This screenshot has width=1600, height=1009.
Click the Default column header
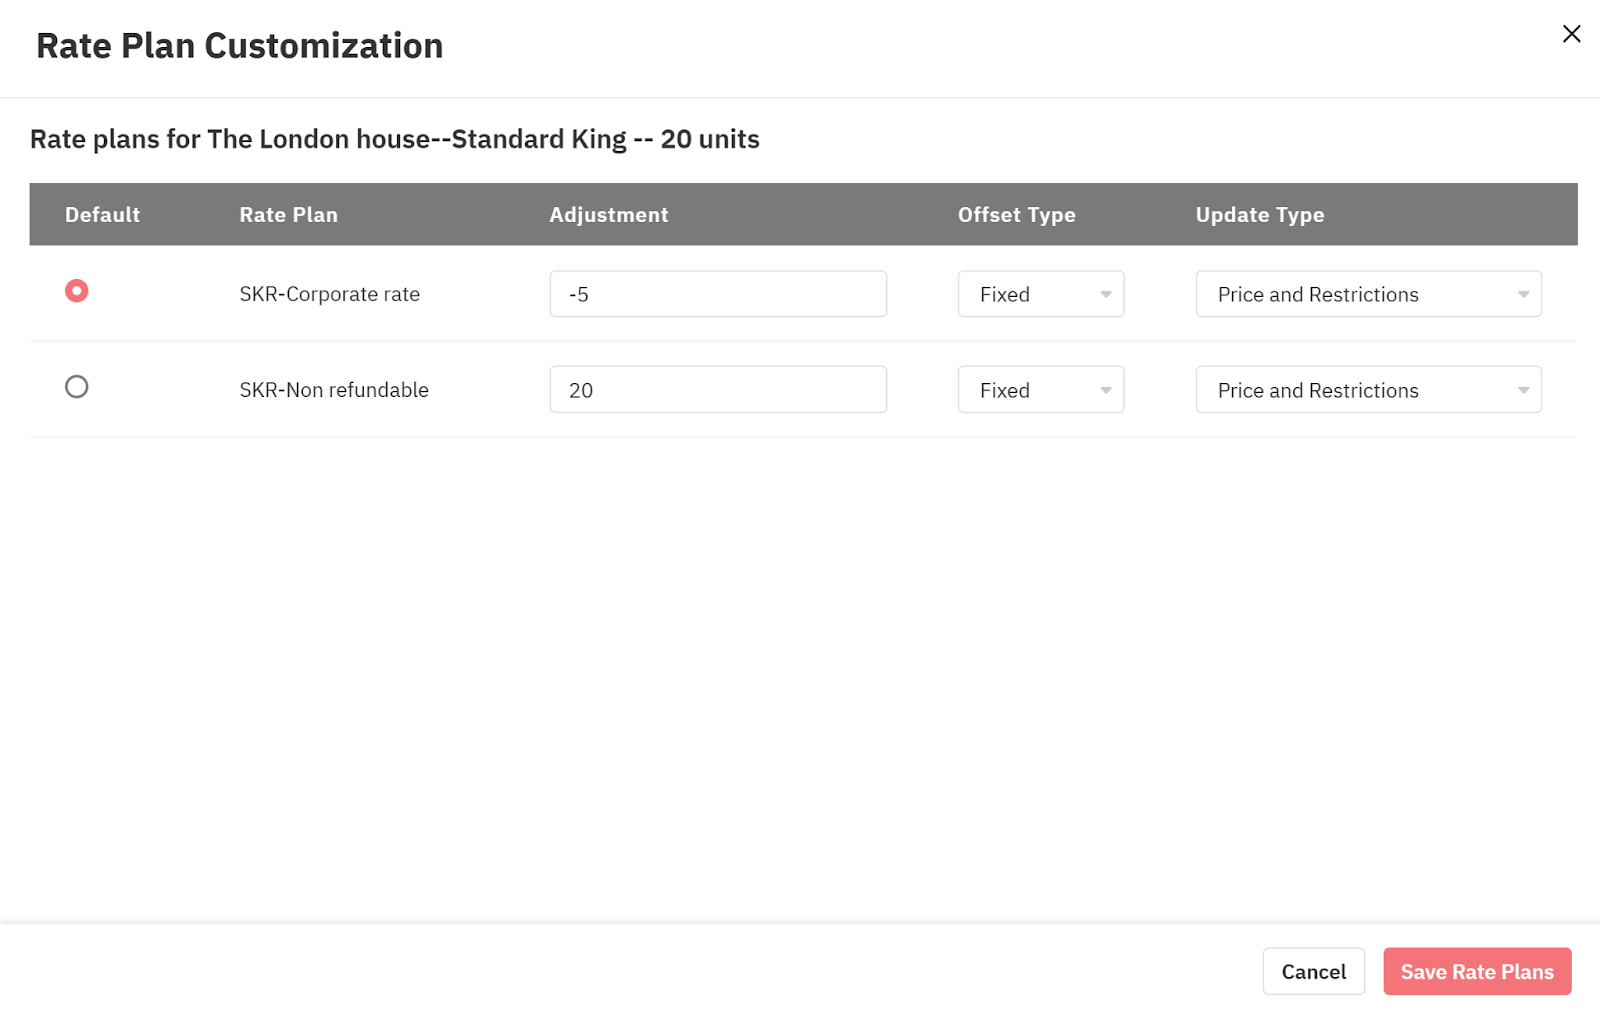pyautogui.click(x=102, y=215)
